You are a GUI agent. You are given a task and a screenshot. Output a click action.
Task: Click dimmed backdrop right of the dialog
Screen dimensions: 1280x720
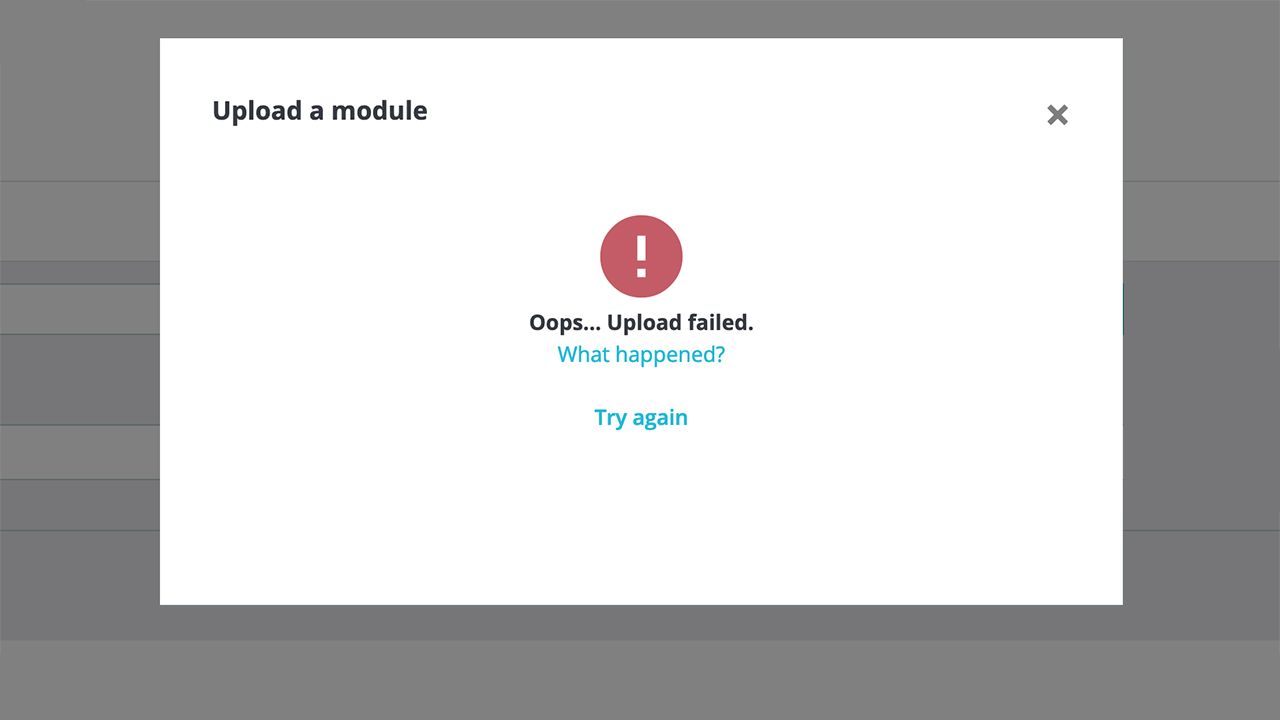[x=1201, y=320]
